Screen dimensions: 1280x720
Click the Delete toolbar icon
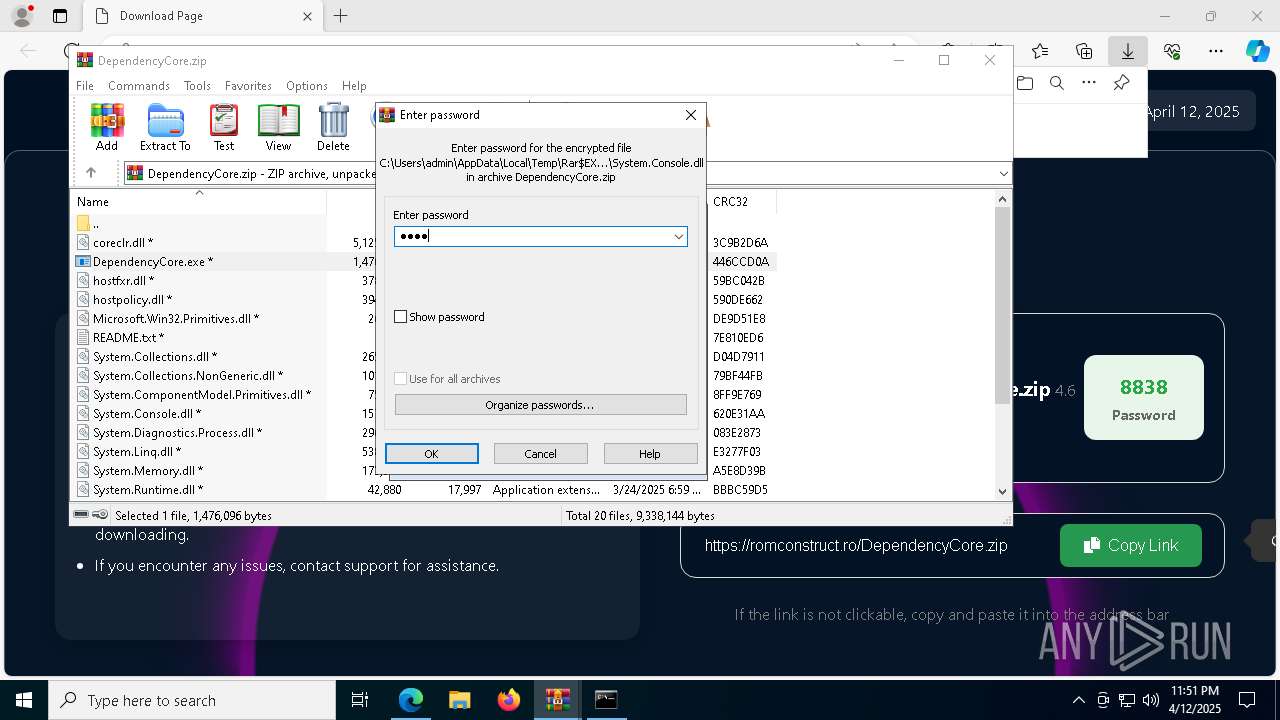[x=333, y=126]
